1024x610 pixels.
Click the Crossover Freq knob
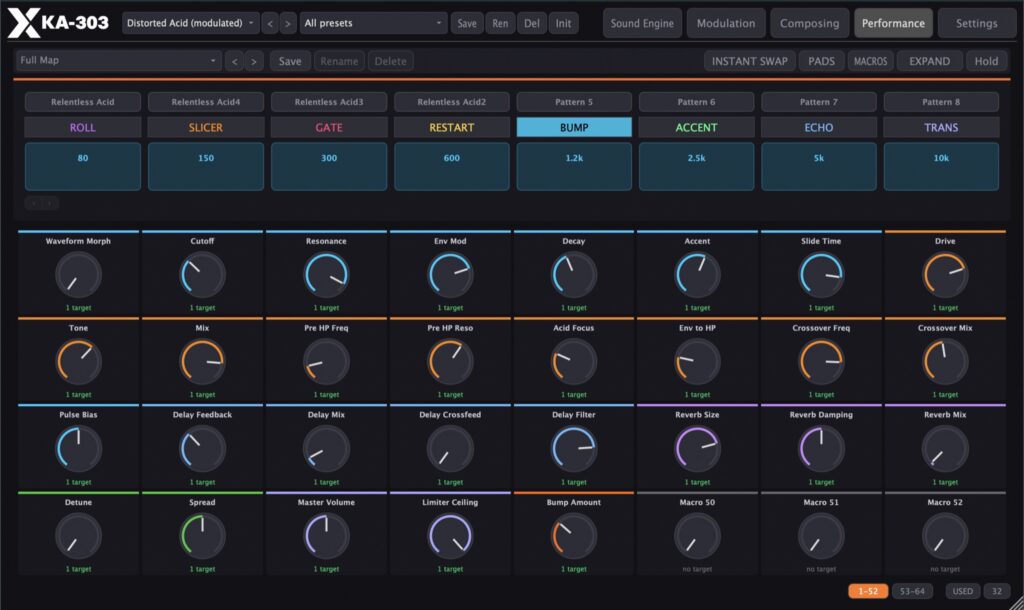pos(822,362)
